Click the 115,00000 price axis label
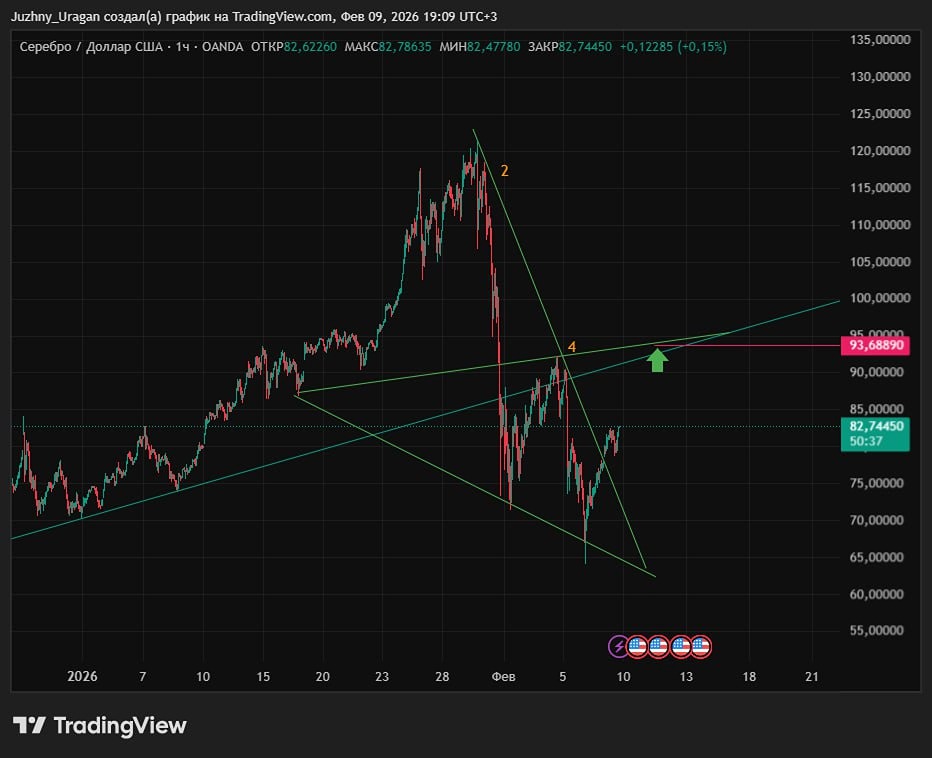932x758 pixels. (x=880, y=188)
